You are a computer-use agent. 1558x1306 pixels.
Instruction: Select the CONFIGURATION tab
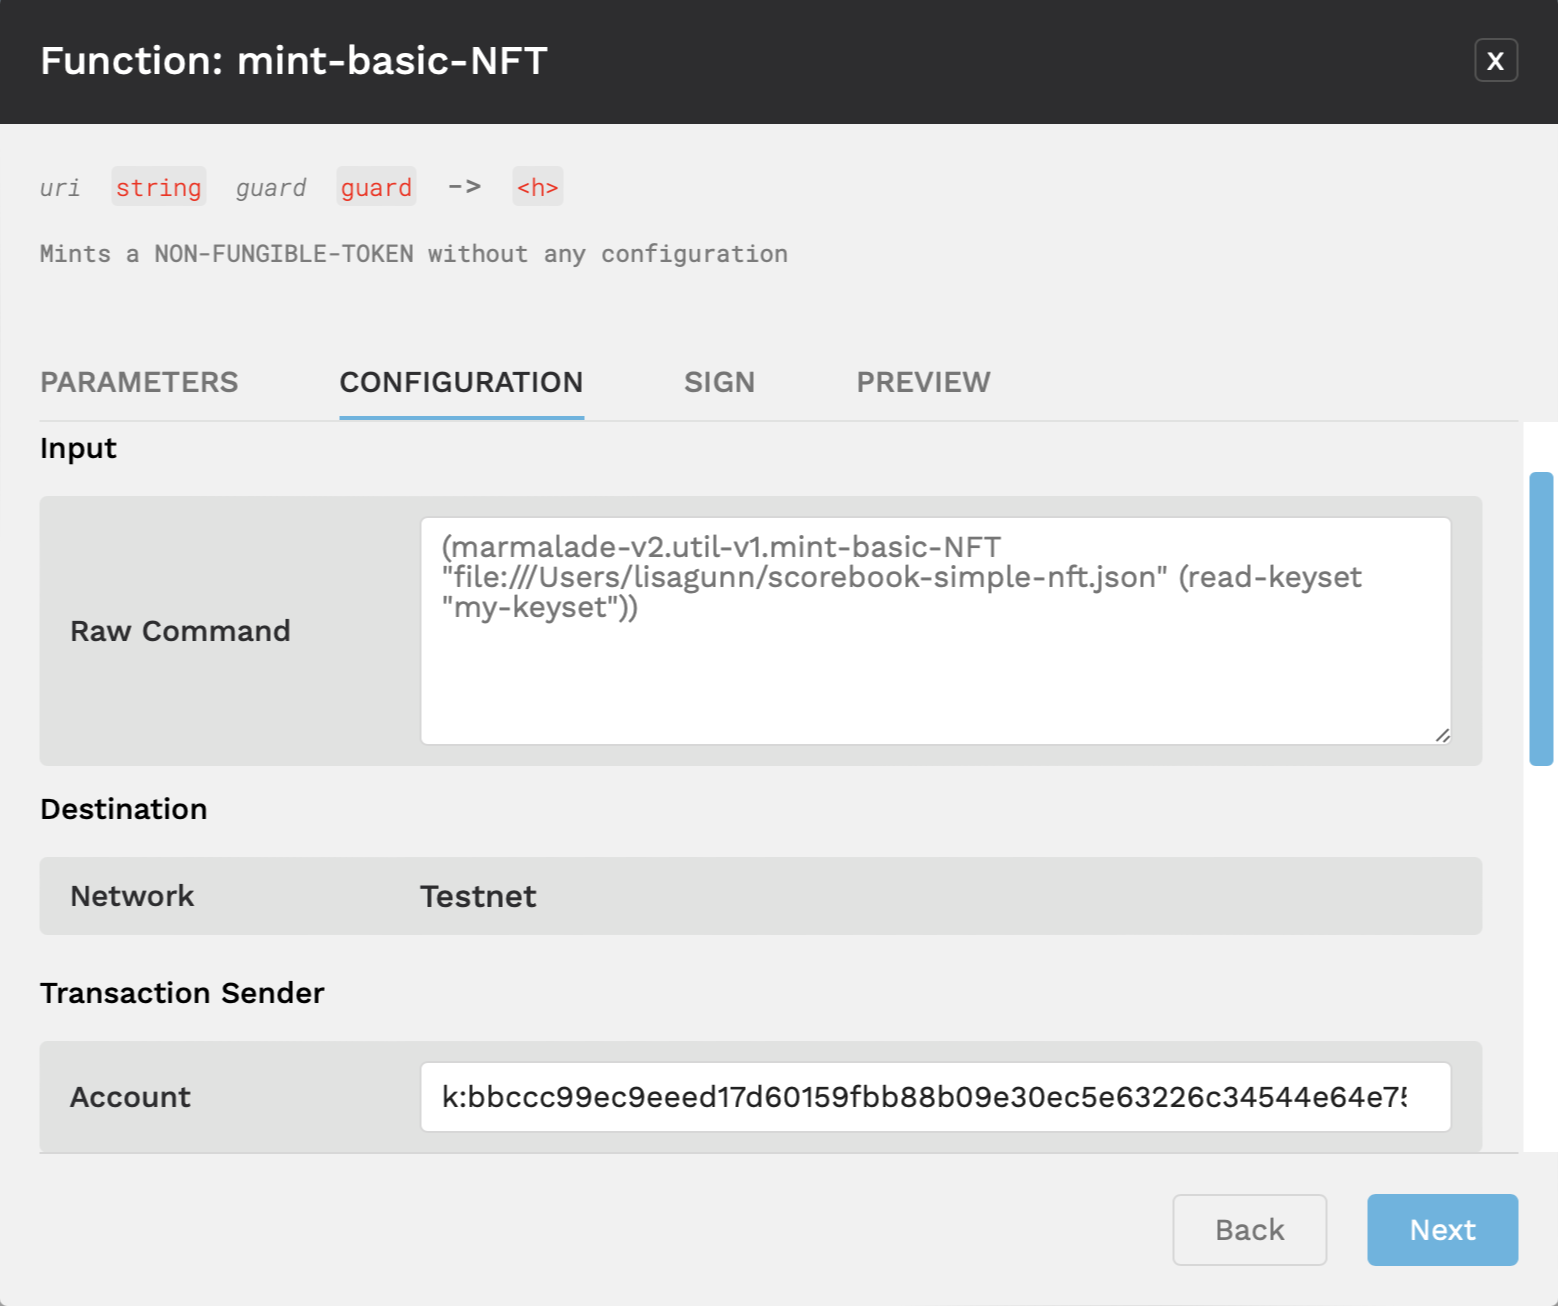coord(461,382)
